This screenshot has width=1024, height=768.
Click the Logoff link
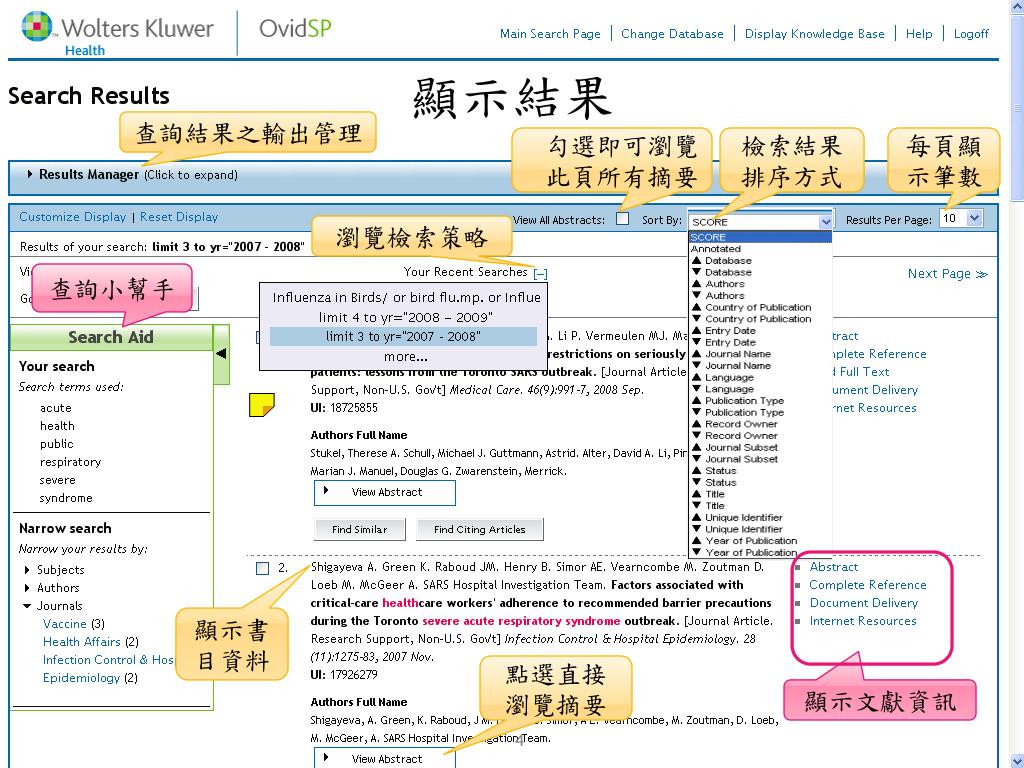tap(971, 34)
